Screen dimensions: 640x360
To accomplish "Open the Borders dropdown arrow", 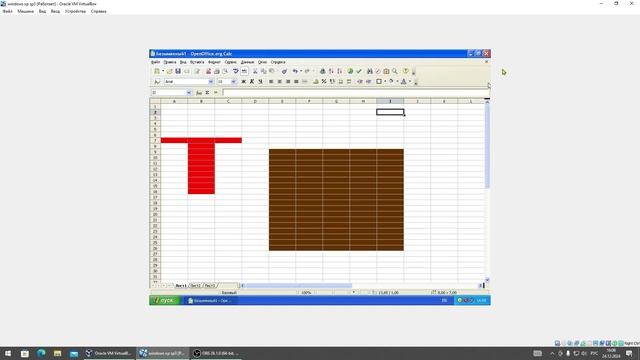I will (x=385, y=82).
